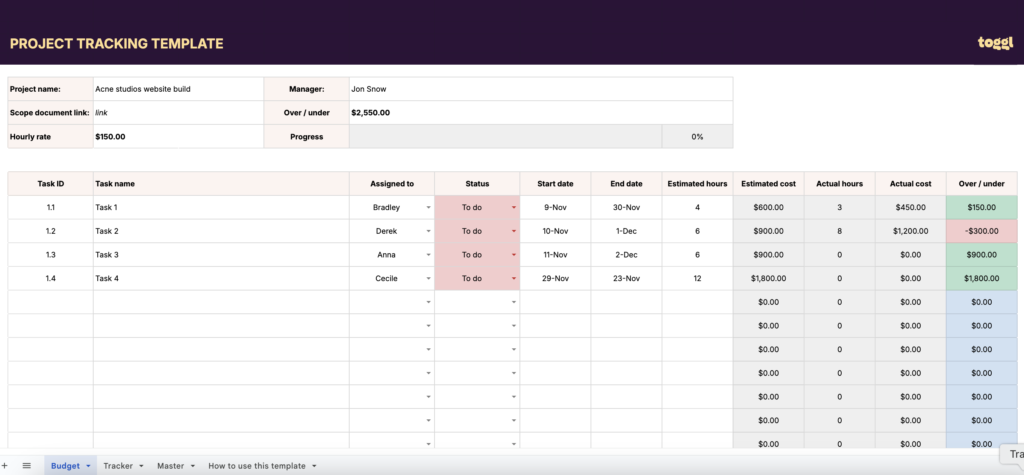Open Budget tab dropdown arrow

[88, 466]
